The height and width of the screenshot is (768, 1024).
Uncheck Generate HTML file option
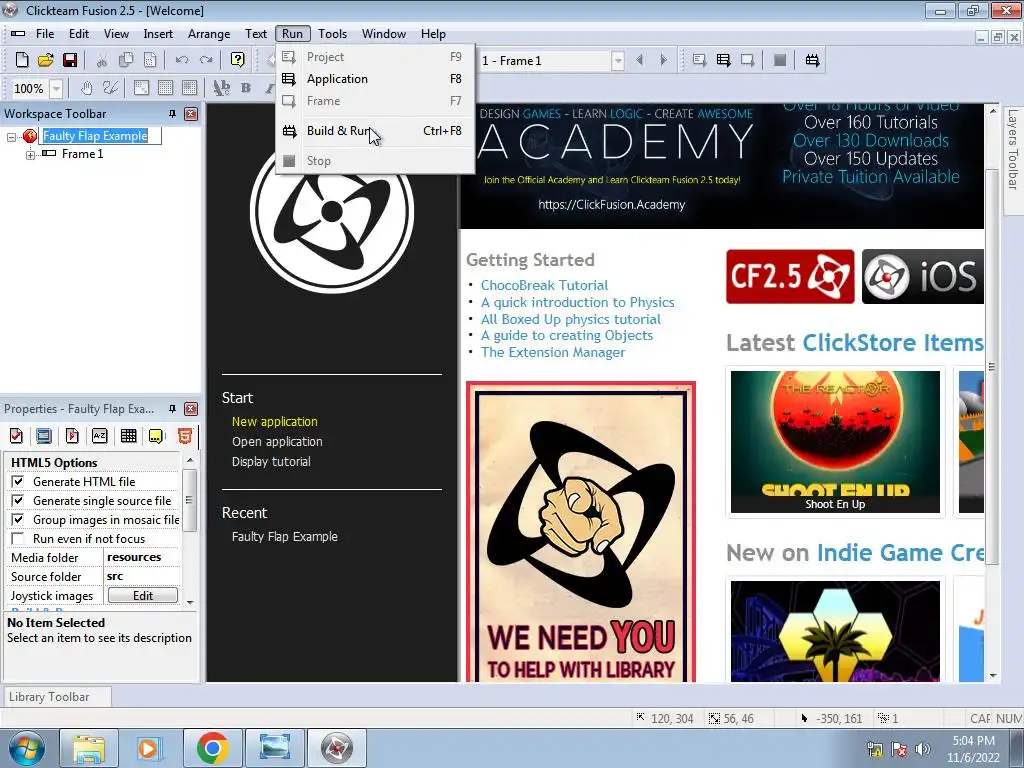pyautogui.click(x=18, y=481)
